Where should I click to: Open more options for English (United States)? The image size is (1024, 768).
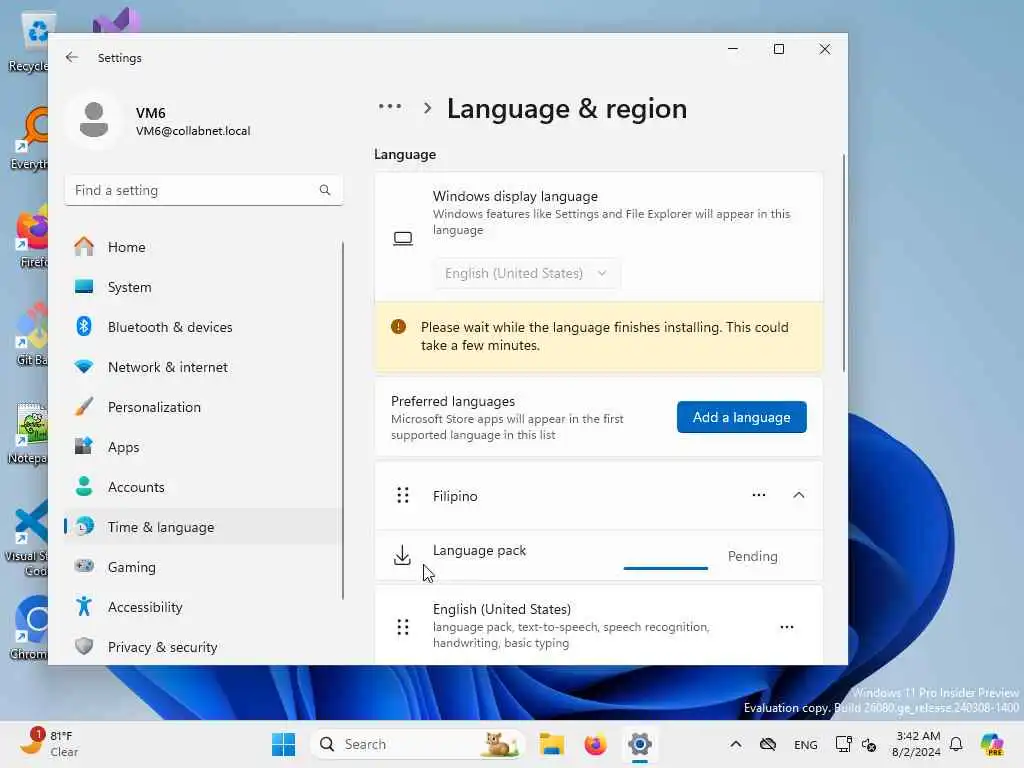click(787, 627)
